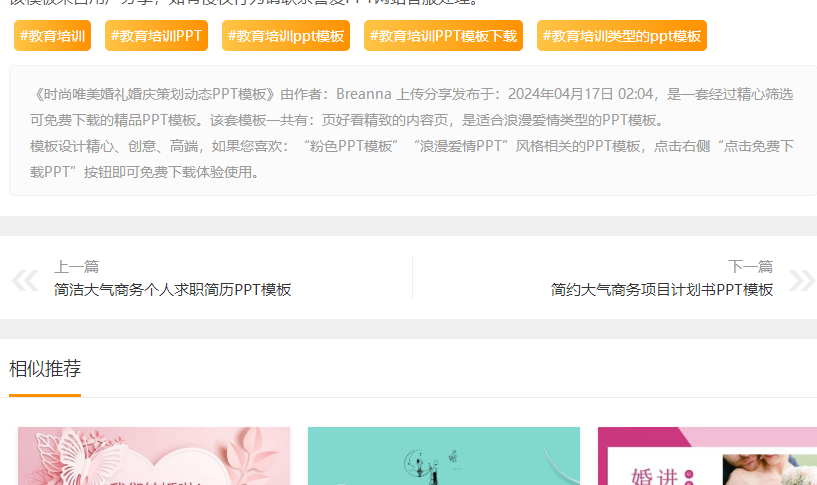Click the 《时尚唯美婚礼婚庆策划动态PPT模板》 title text

[155, 94]
